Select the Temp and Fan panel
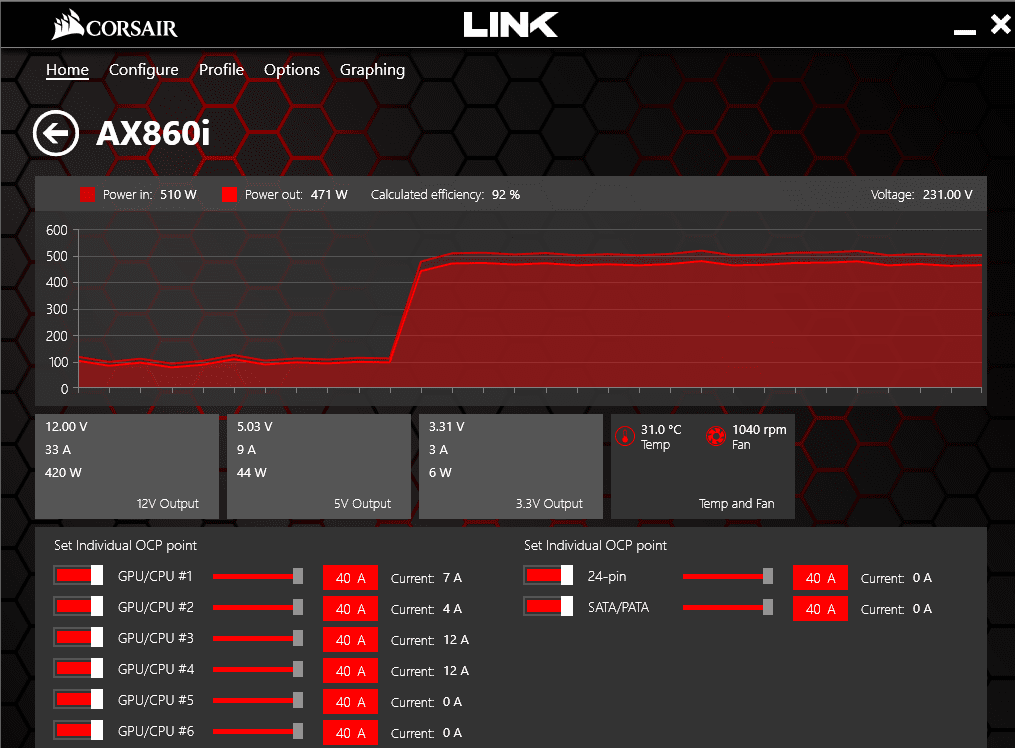This screenshot has height=748, width=1015. (x=703, y=466)
